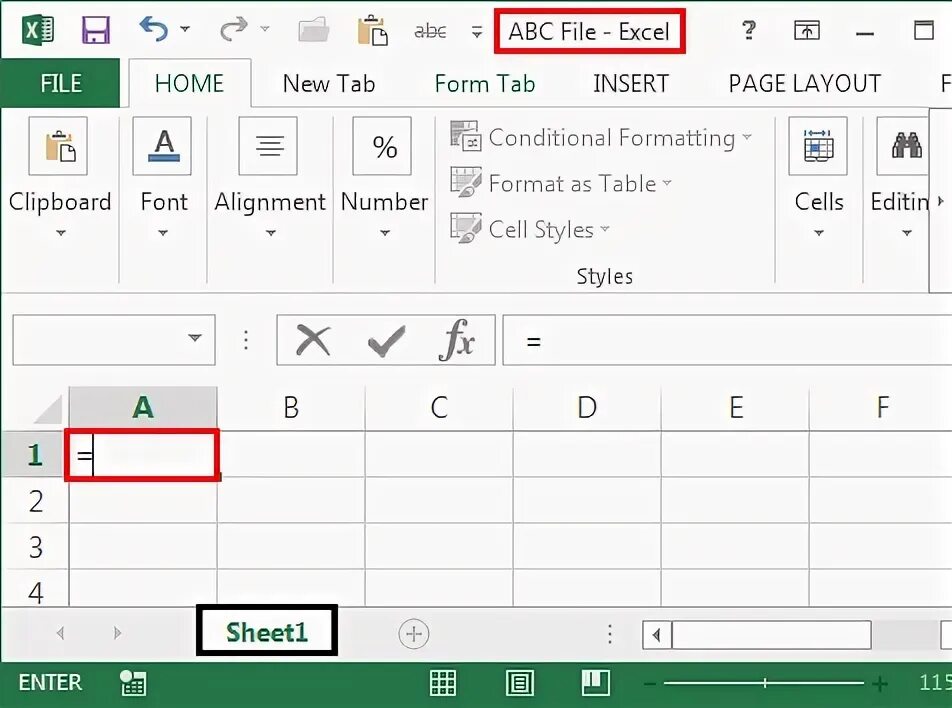952x708 pixels.
Task: Open the redo history dropdown arrow
Action: (x=265, y=29)
